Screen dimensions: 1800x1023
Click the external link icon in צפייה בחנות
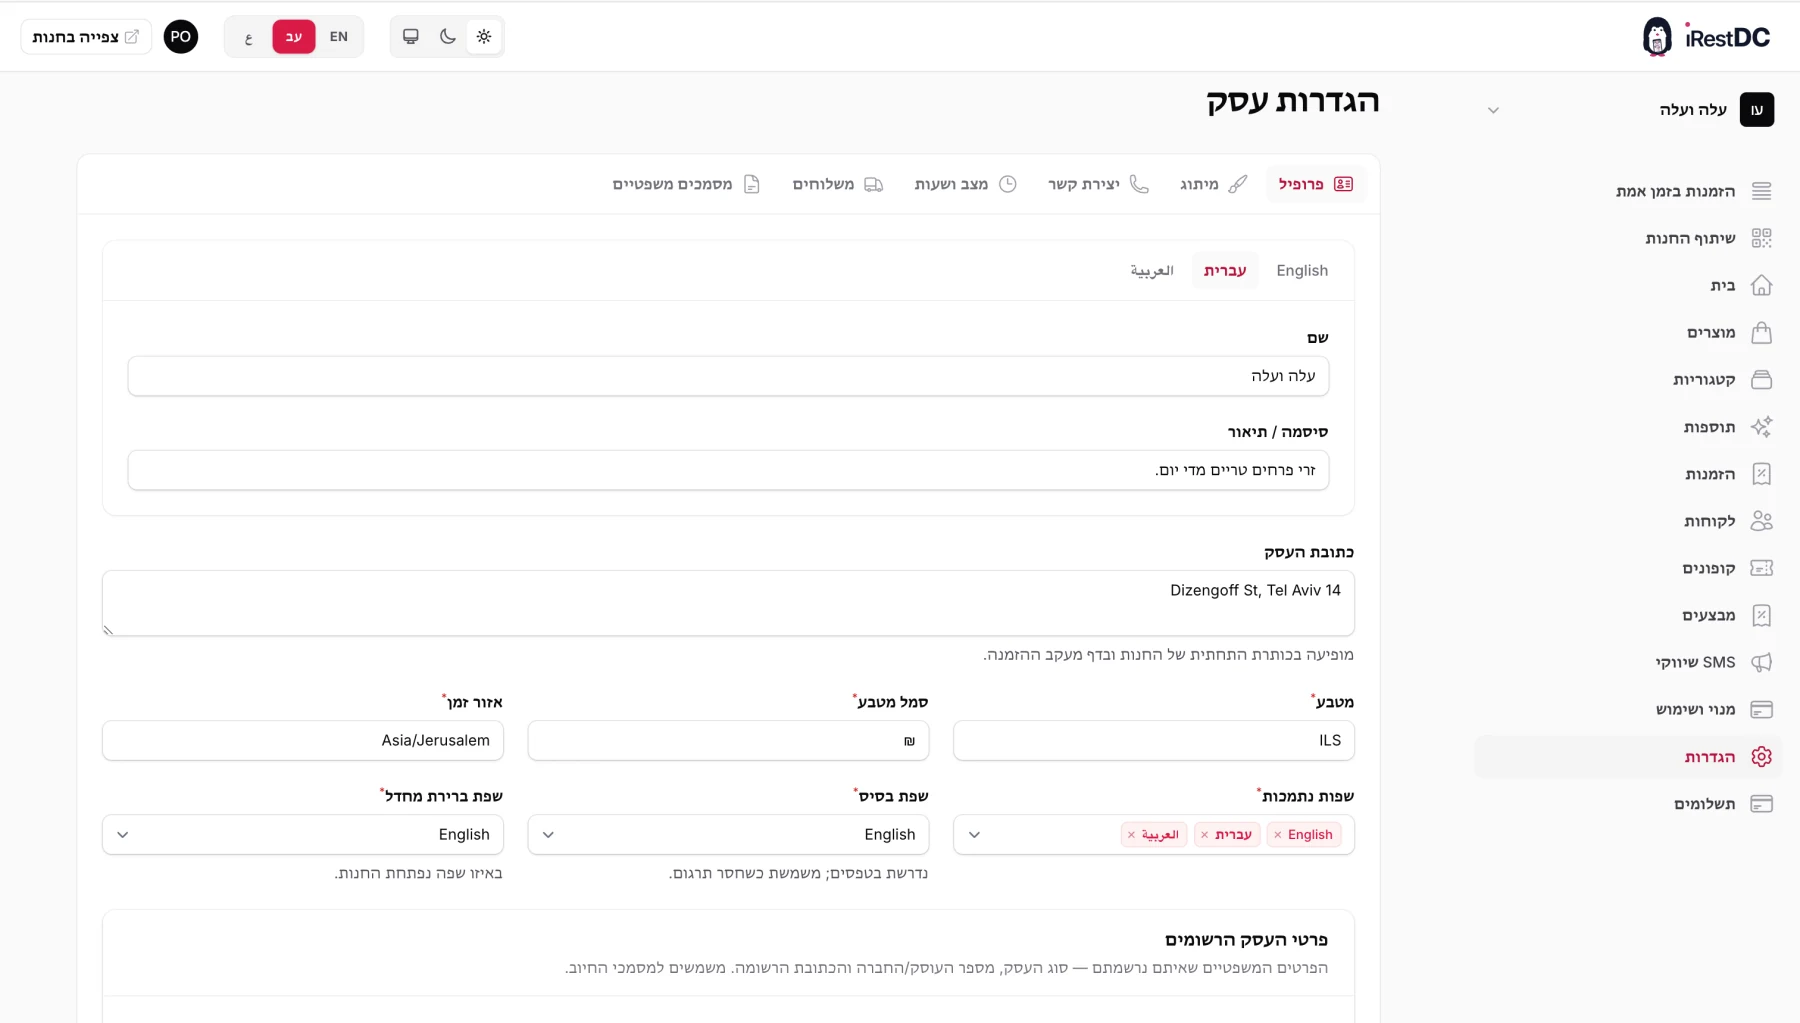pyautogui.click(x=132, y=37)
